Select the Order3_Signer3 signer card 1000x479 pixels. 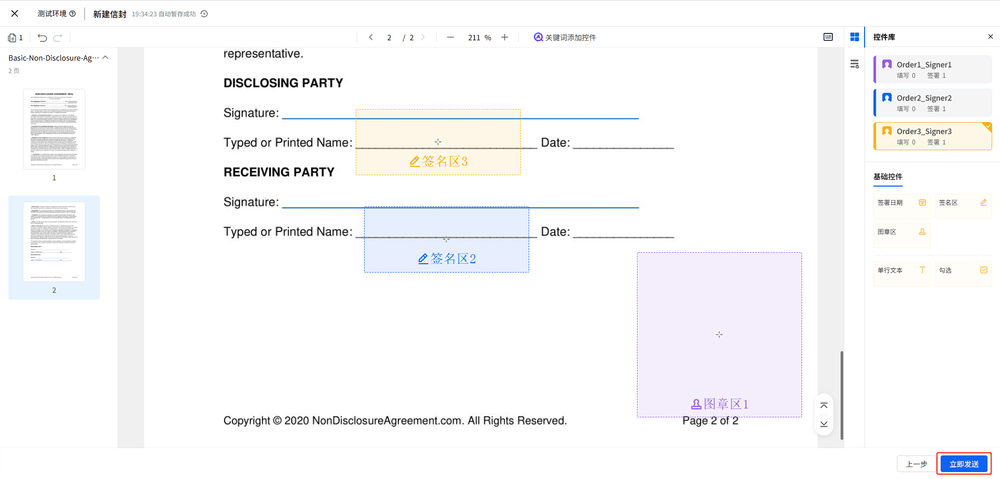(x=932, y=136)
